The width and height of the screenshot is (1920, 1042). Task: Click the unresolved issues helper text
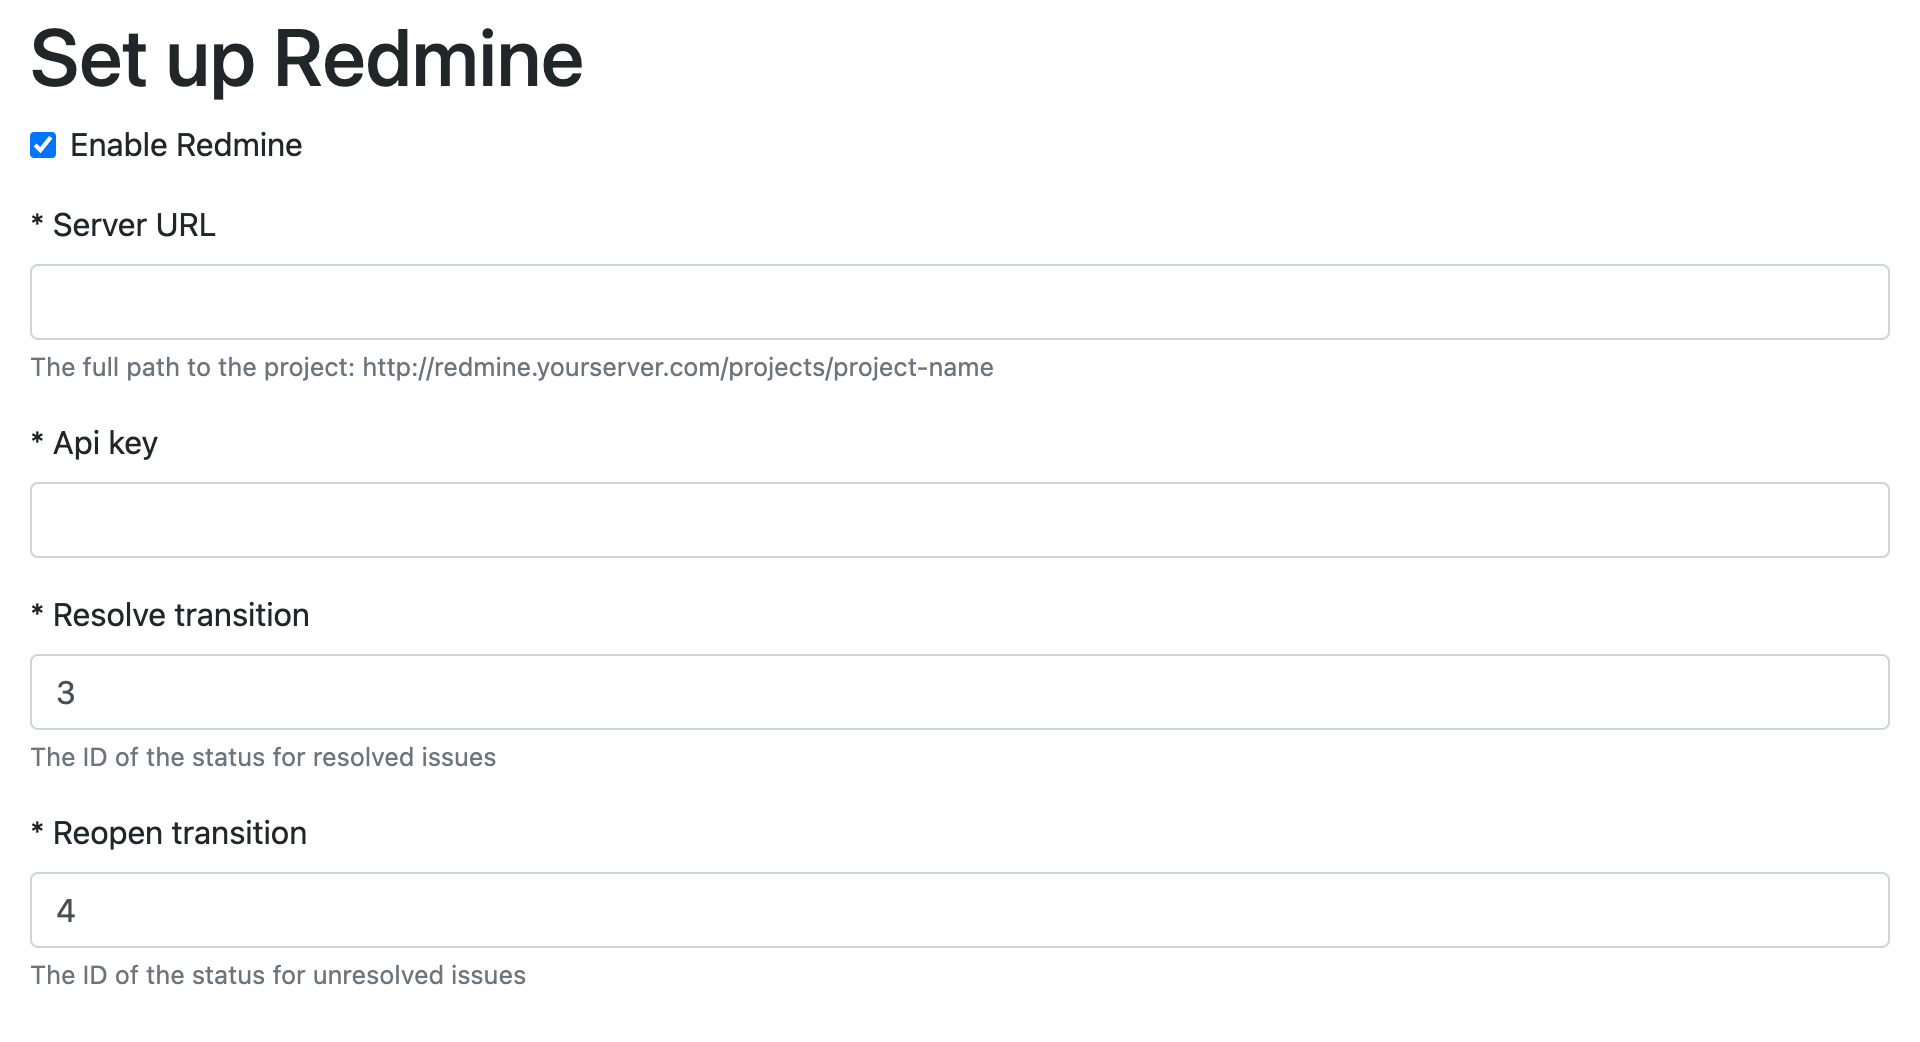pos(277,975)
